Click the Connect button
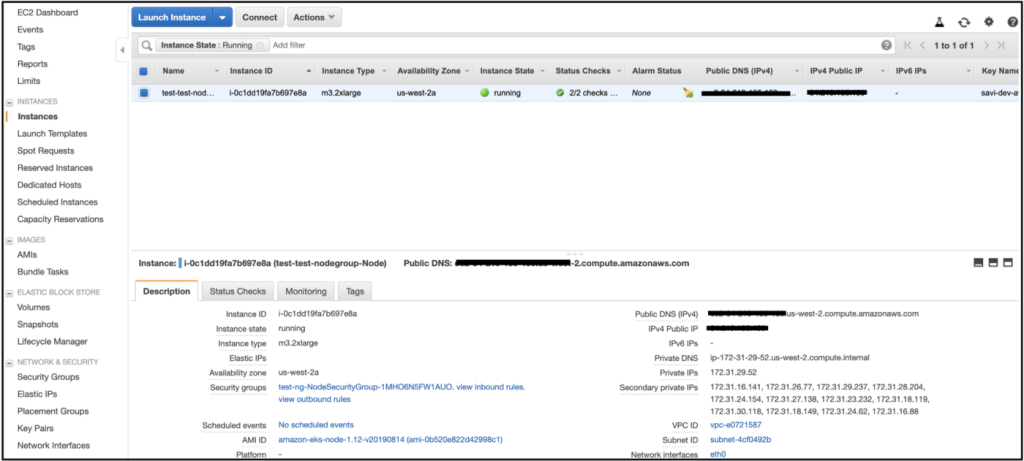 tap(259, 18)
